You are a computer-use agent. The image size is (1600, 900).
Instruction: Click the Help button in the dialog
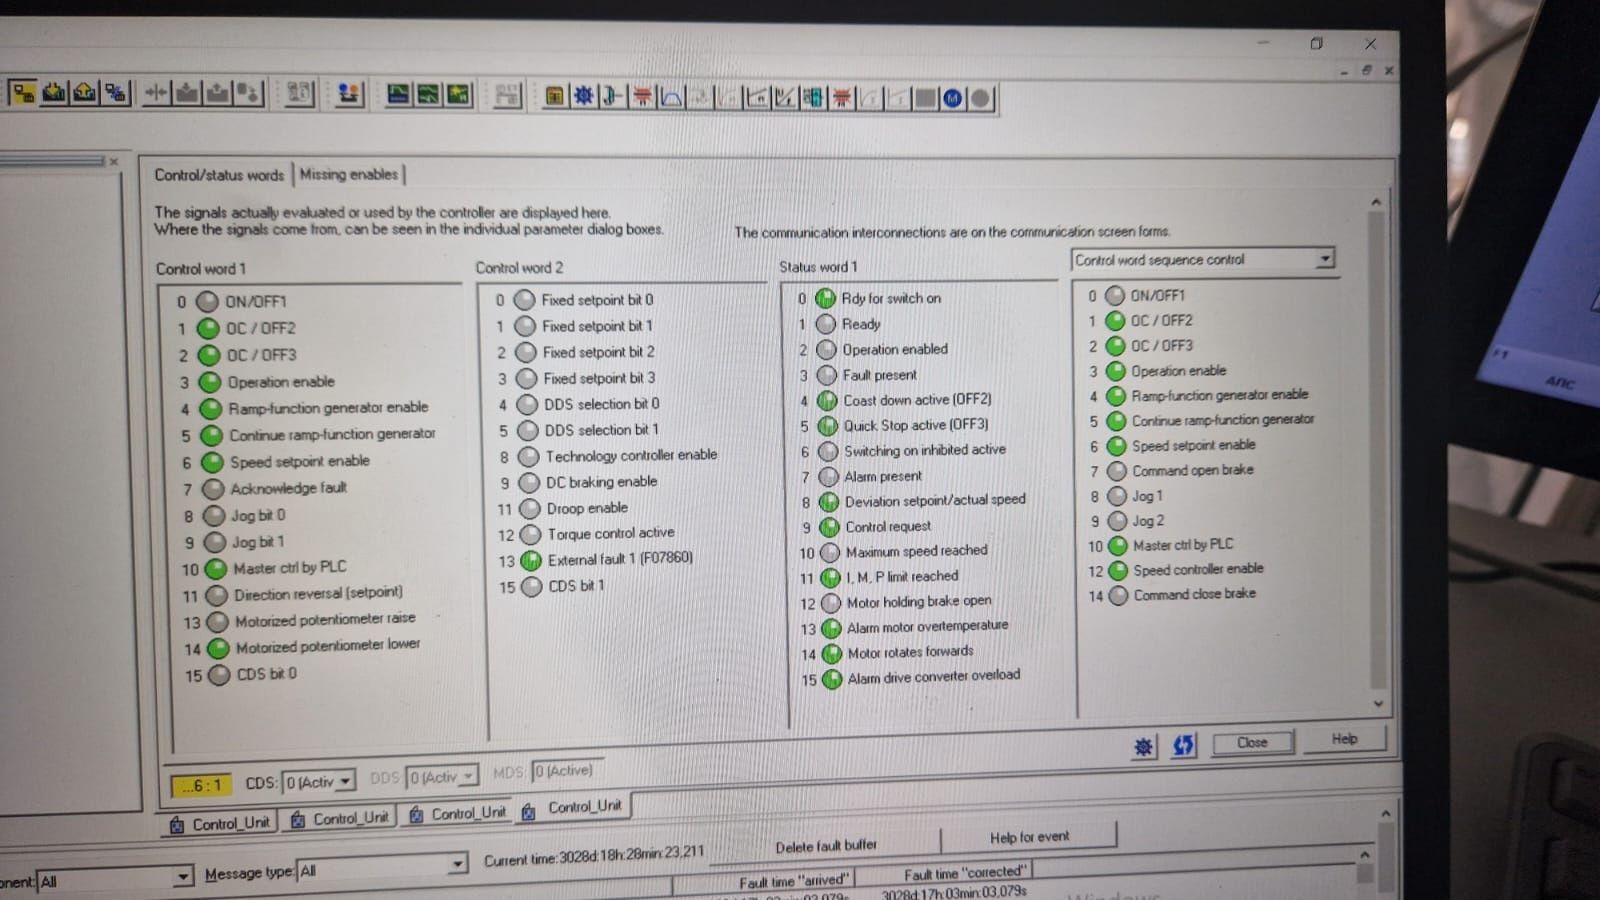click(x=1344, y=739)
